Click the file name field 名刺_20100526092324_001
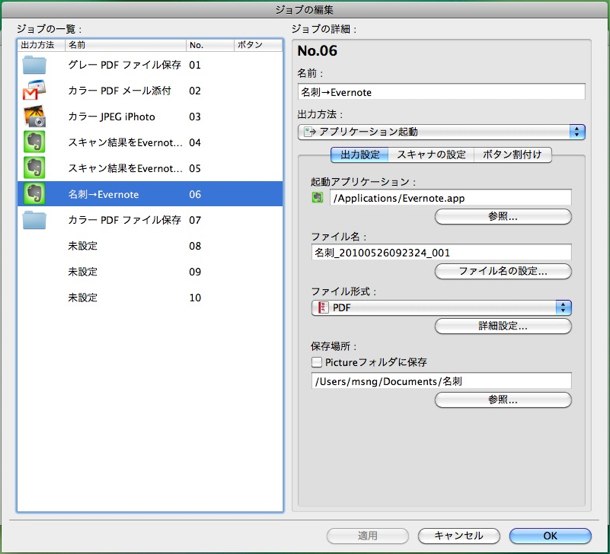Viewport: 610px width, 554px height. [442, 252]
